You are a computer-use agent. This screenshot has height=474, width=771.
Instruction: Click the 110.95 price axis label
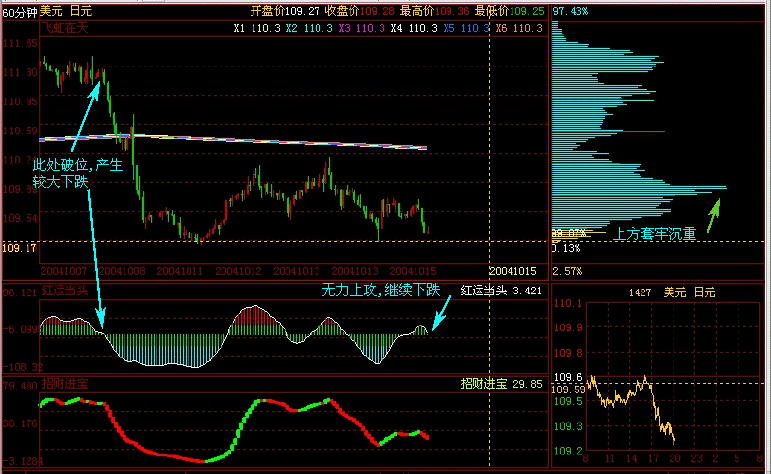coord(20,102)
